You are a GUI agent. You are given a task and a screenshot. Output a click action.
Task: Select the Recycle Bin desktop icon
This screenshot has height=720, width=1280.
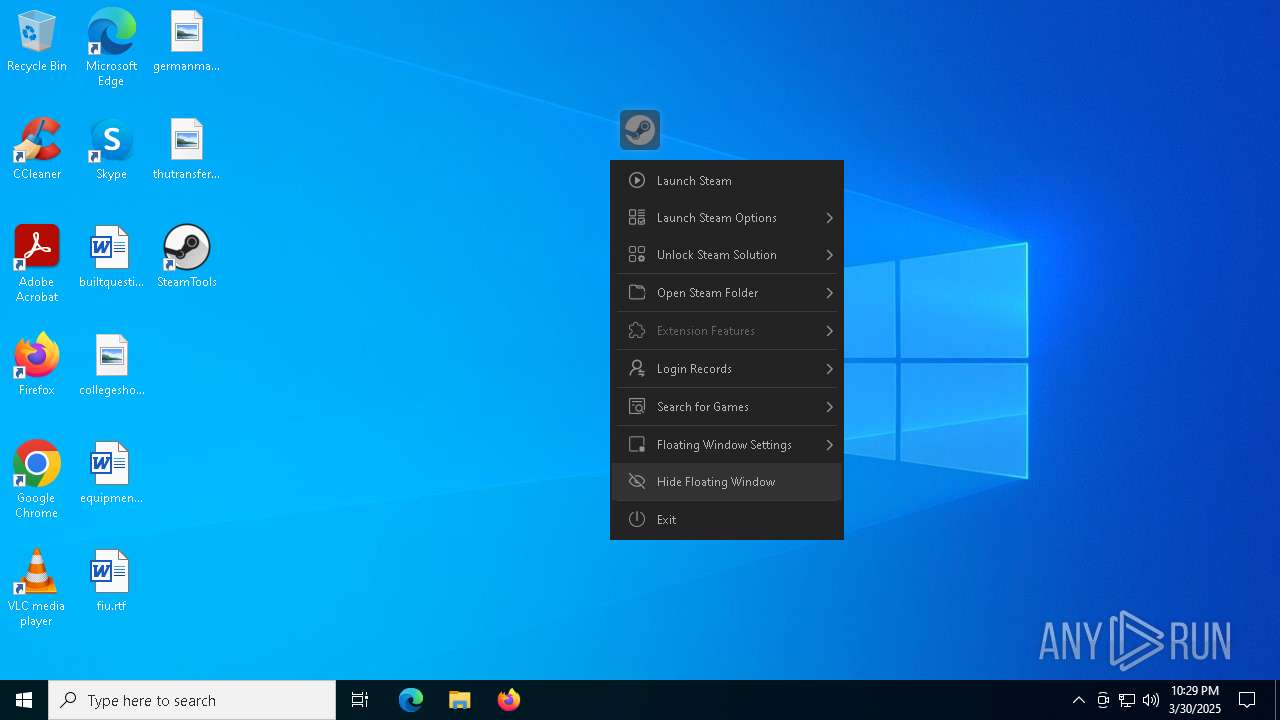tap(37, 42)
